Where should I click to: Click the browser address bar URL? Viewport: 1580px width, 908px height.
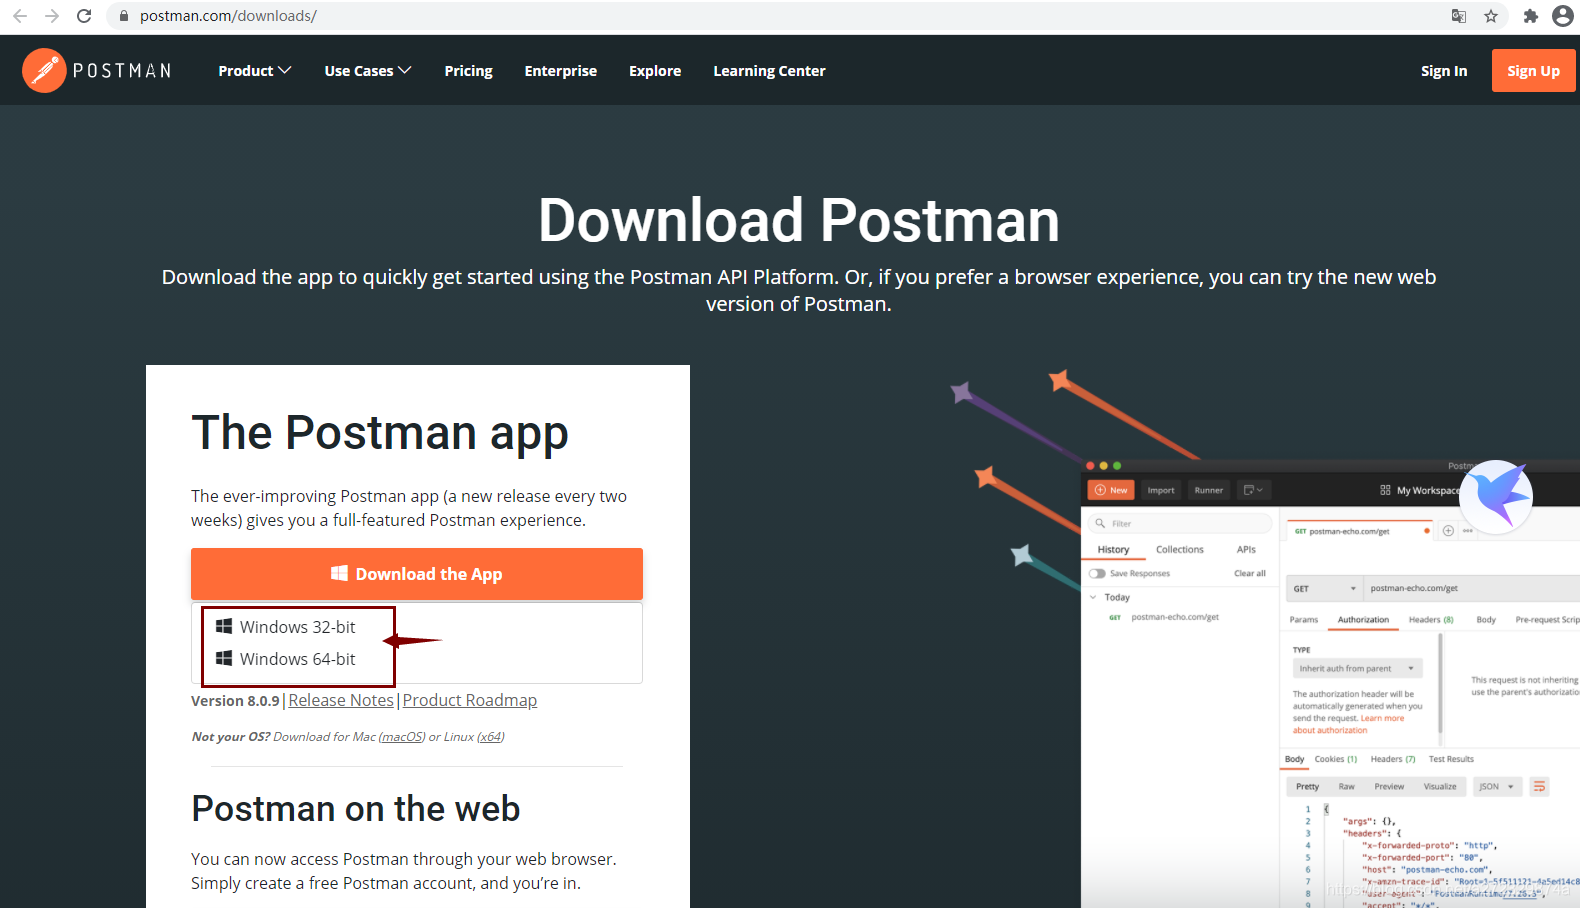pos(228,16)
